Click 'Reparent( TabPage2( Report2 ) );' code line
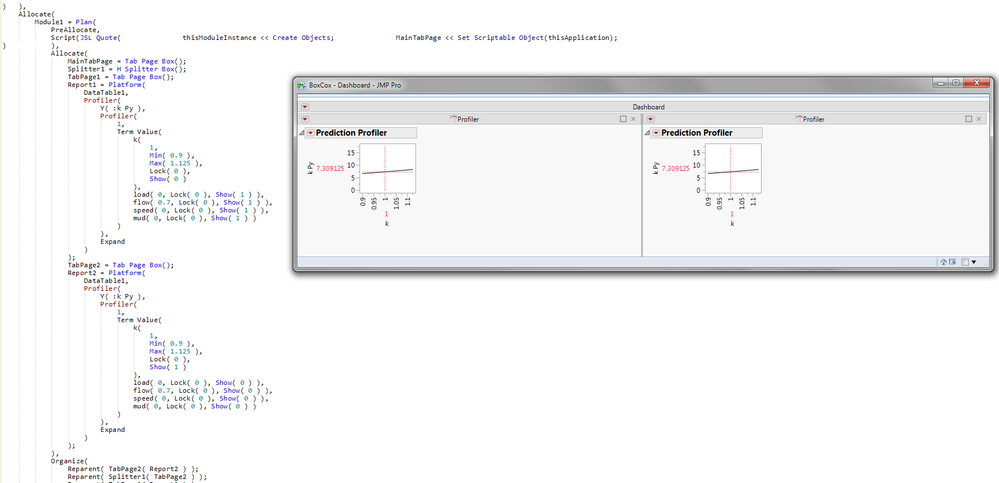Screen dimensions: 999x483 tap(133, 469)
